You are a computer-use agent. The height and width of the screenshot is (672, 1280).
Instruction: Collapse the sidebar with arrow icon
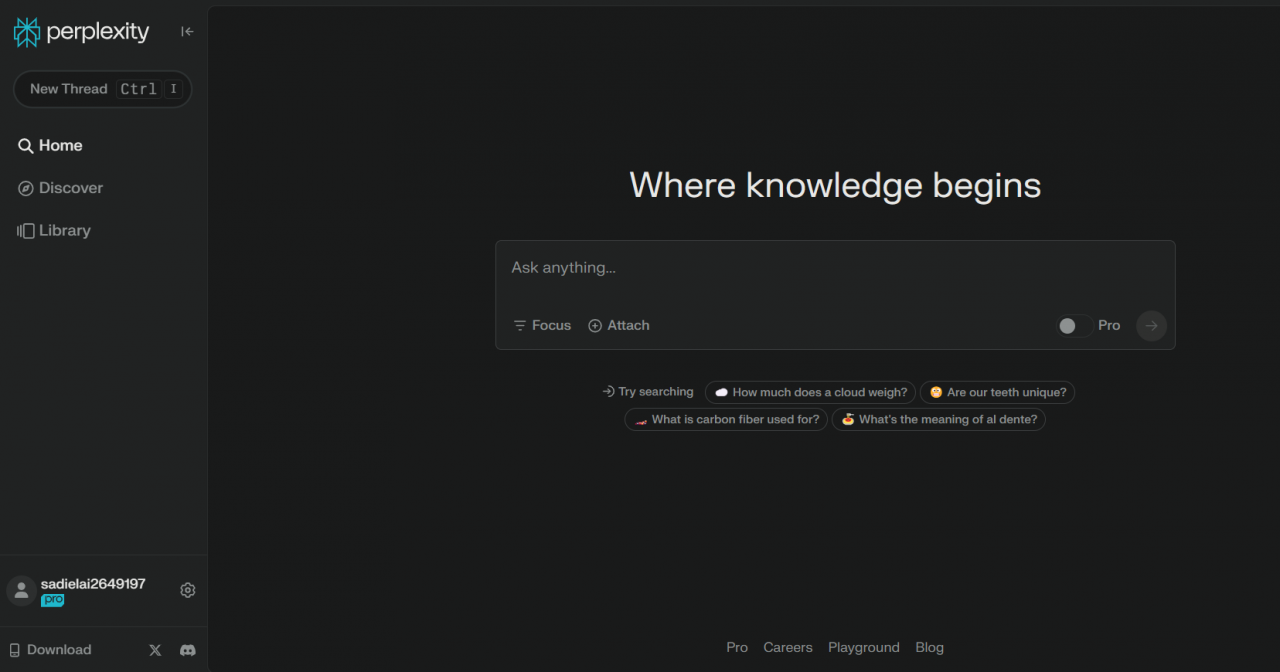(187, 32)
